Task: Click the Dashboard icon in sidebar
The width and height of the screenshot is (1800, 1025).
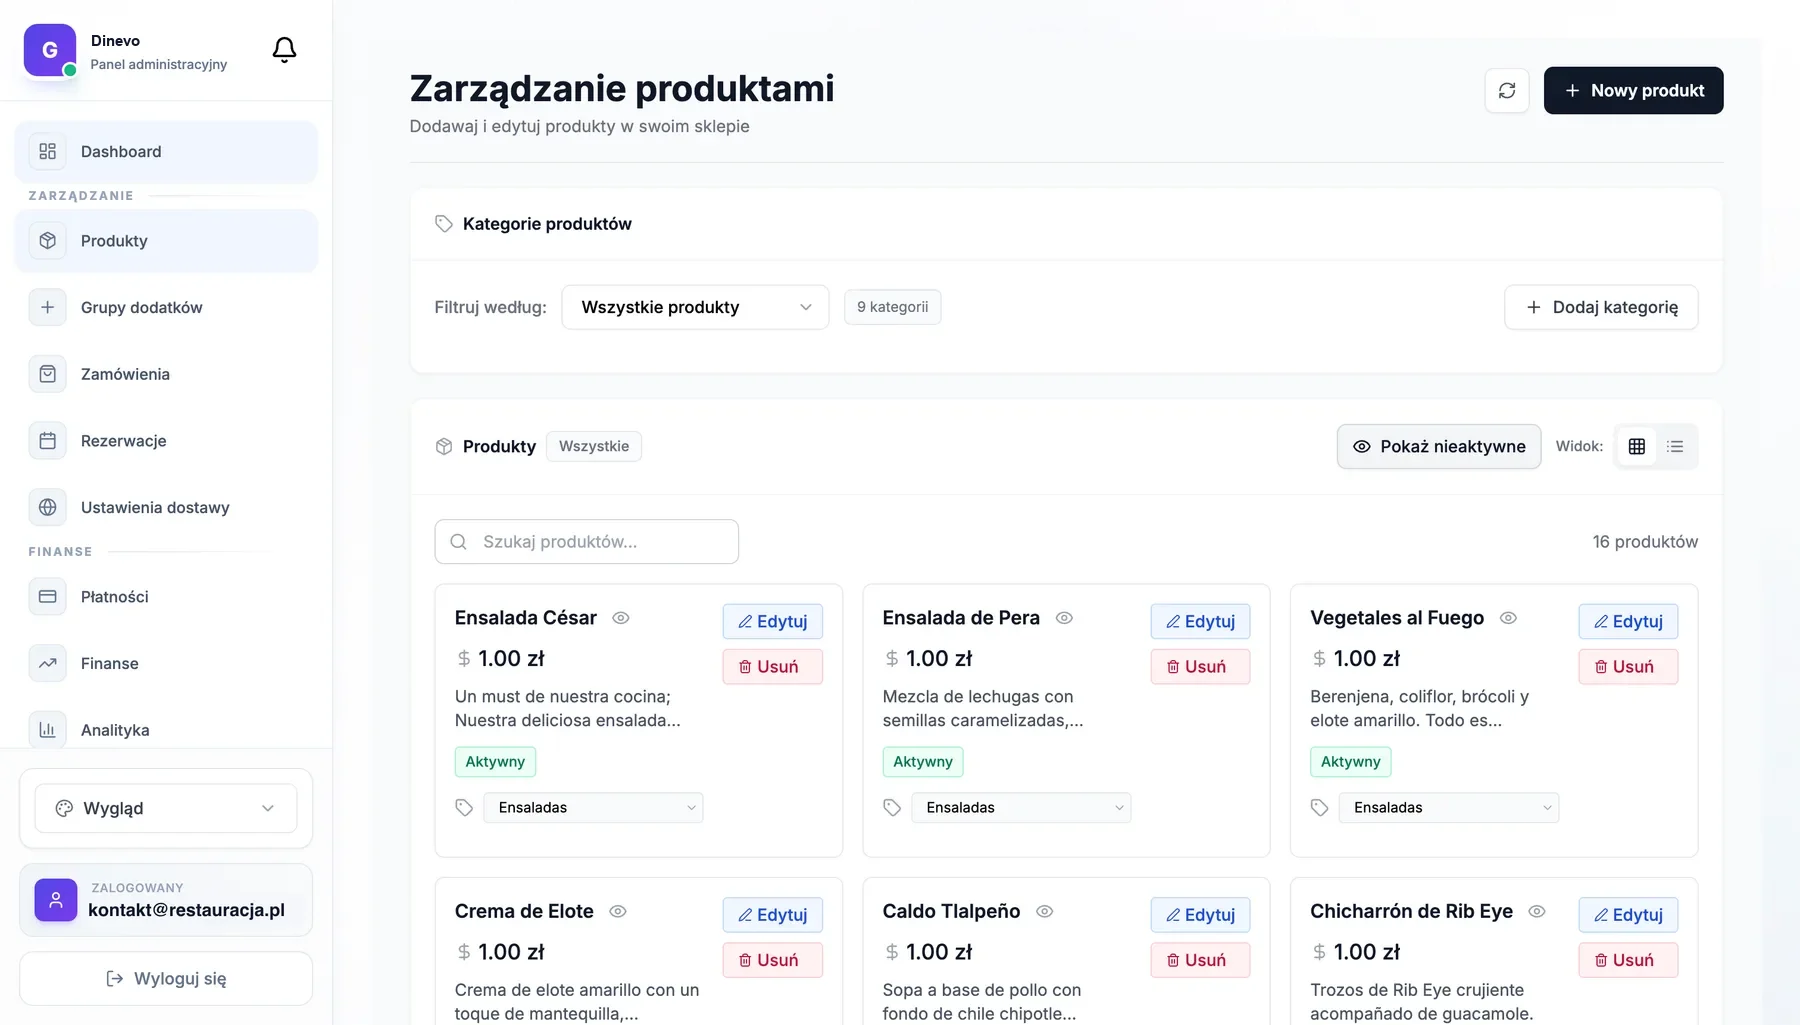Action: (x=47, y=152)
